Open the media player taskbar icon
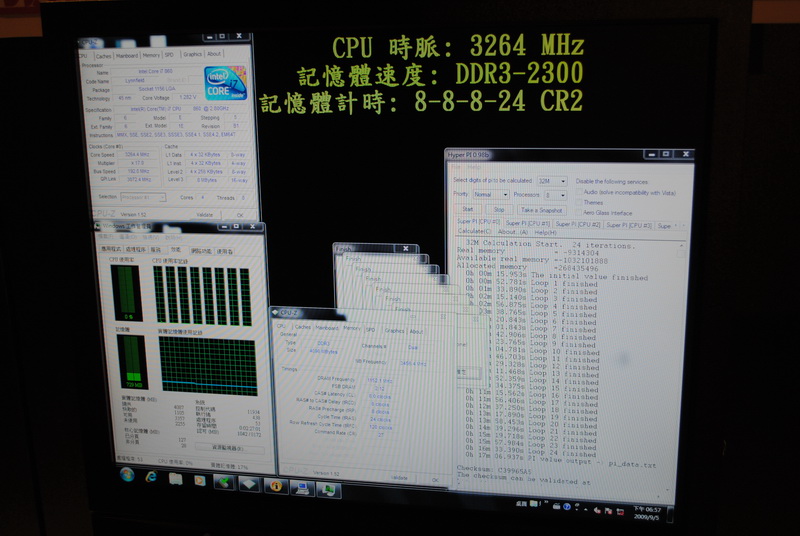This screenshot has width=800, height=536. point(199,480)
